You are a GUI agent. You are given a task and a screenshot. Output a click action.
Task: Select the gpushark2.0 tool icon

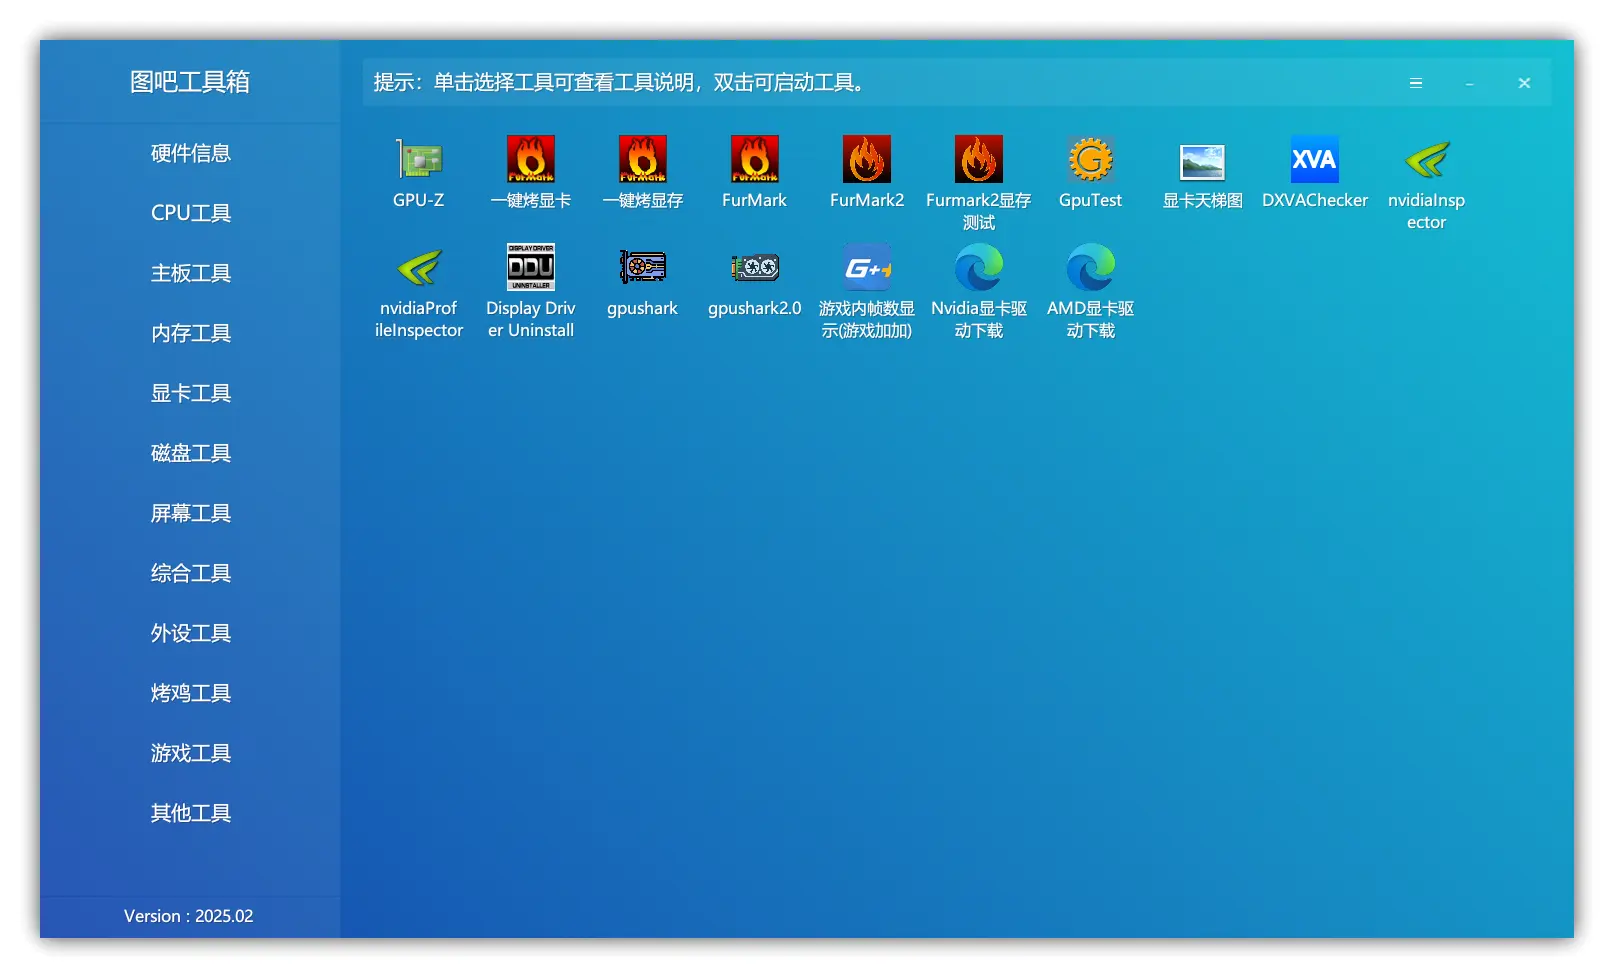point(755,268)
